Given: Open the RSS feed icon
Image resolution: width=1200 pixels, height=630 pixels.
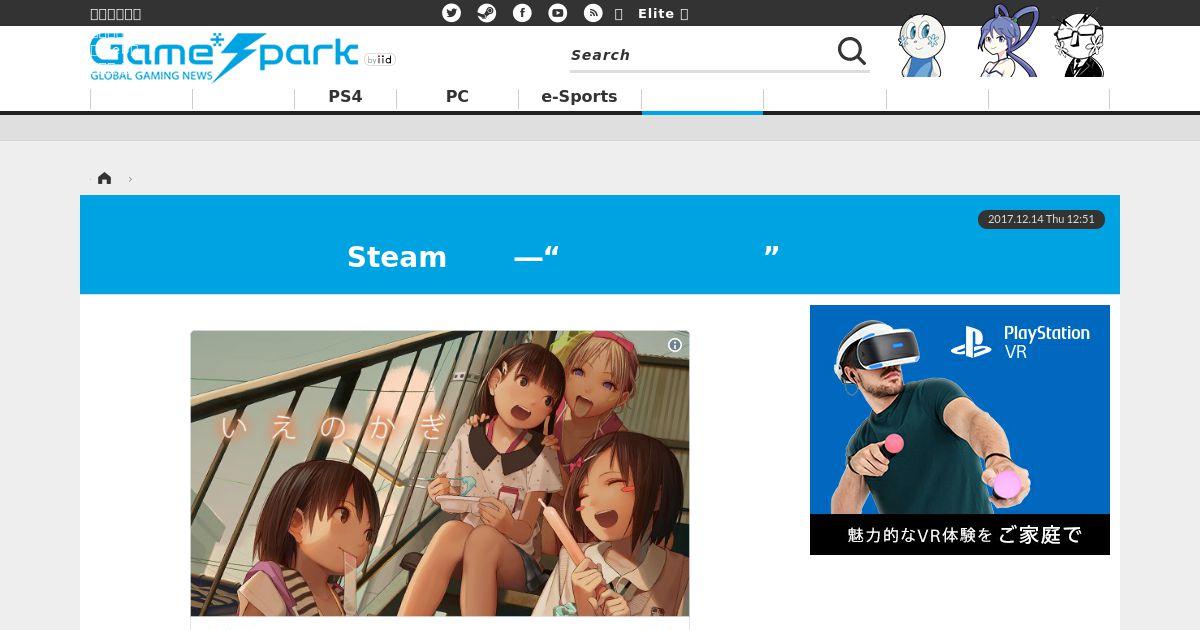Looking at the screenshot, I should coord(593,13).
